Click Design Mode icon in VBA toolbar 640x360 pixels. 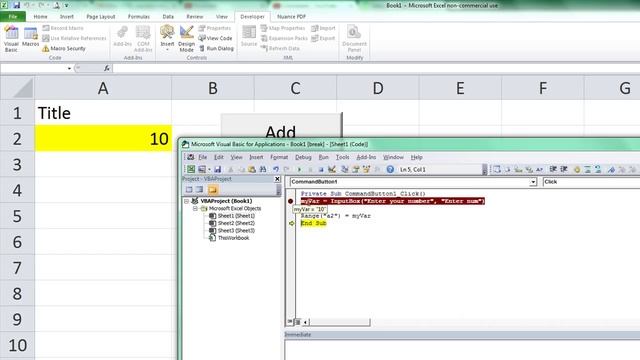coord(332,169)
